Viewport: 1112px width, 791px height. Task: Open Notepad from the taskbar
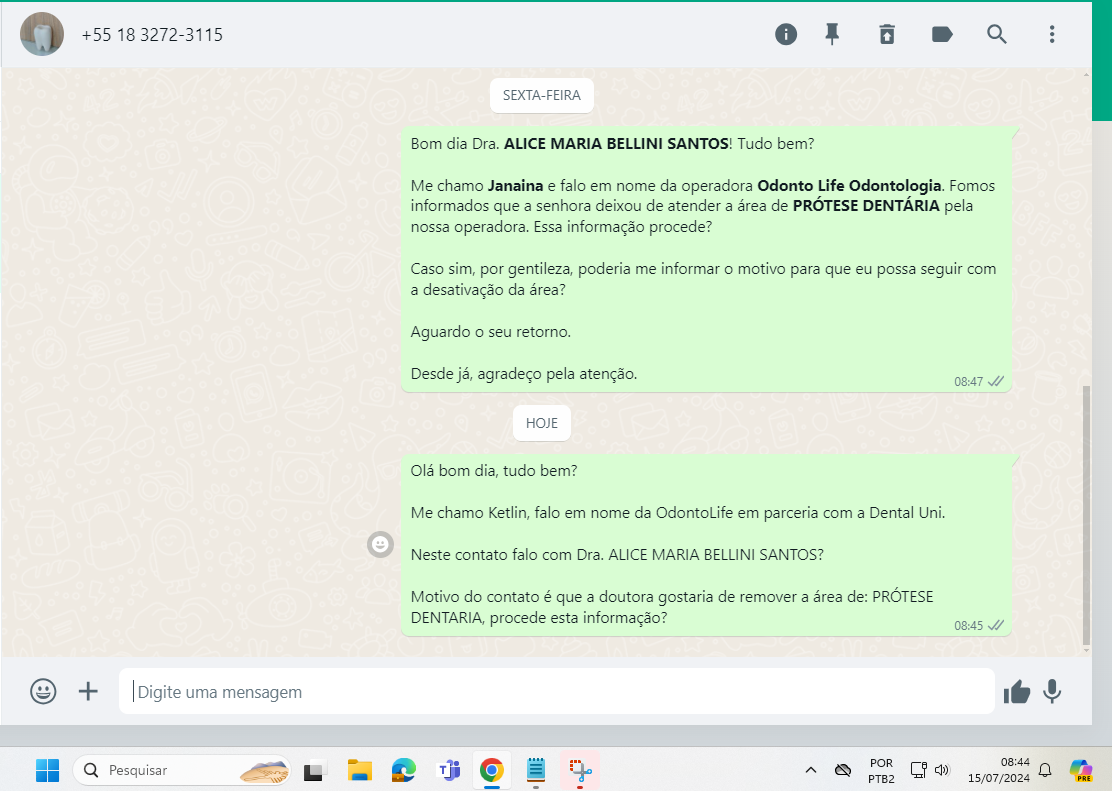pos(535,770)
